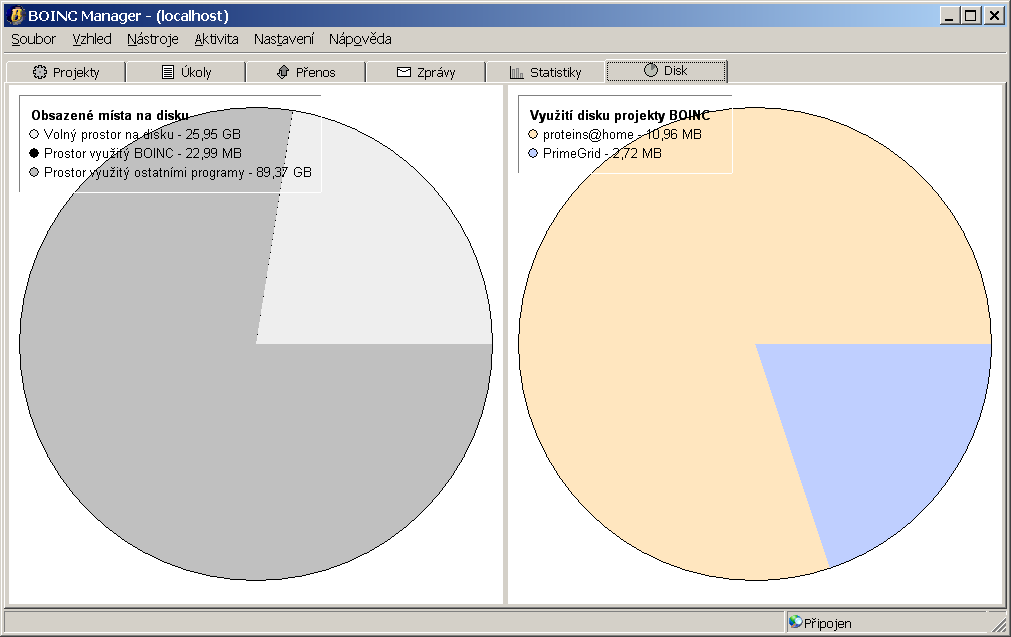The image size is (1011, 637).
Task: Click the Připojen connection status icon
Action: [x=796, y=622]
